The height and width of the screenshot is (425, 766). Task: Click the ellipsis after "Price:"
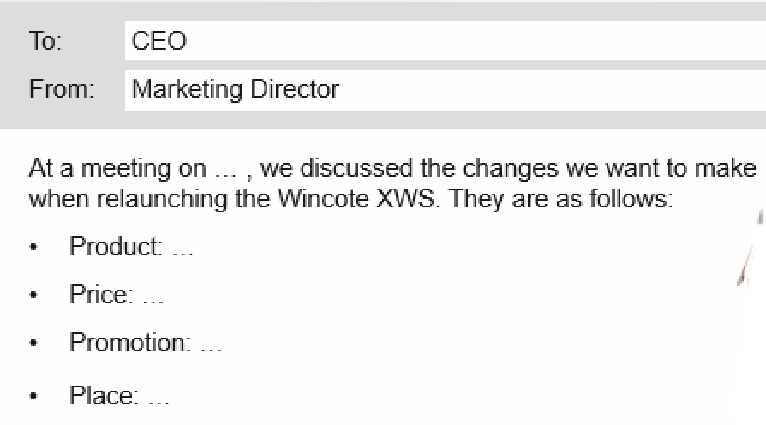(x=153, y=297)
